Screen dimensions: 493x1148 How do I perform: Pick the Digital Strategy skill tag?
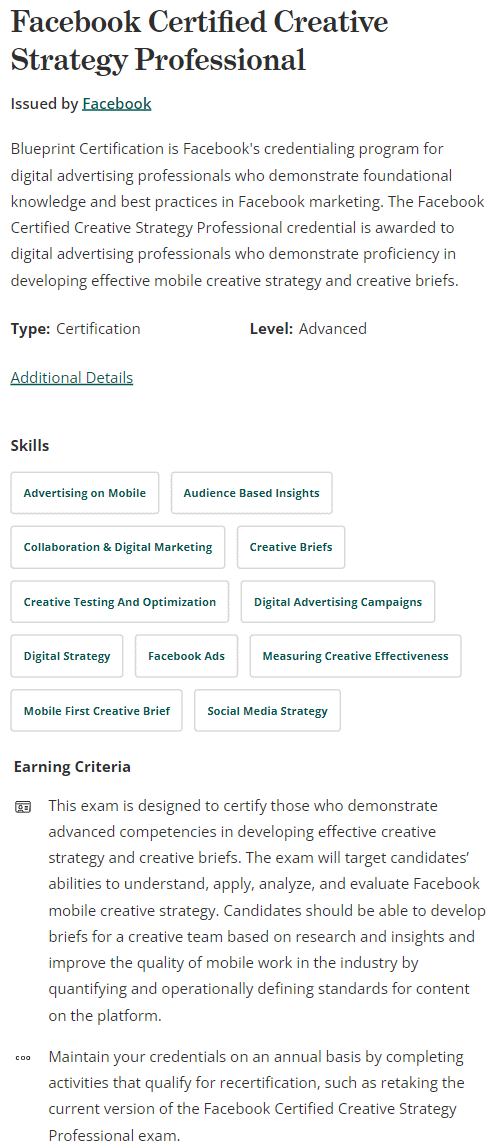pos(67,656)
